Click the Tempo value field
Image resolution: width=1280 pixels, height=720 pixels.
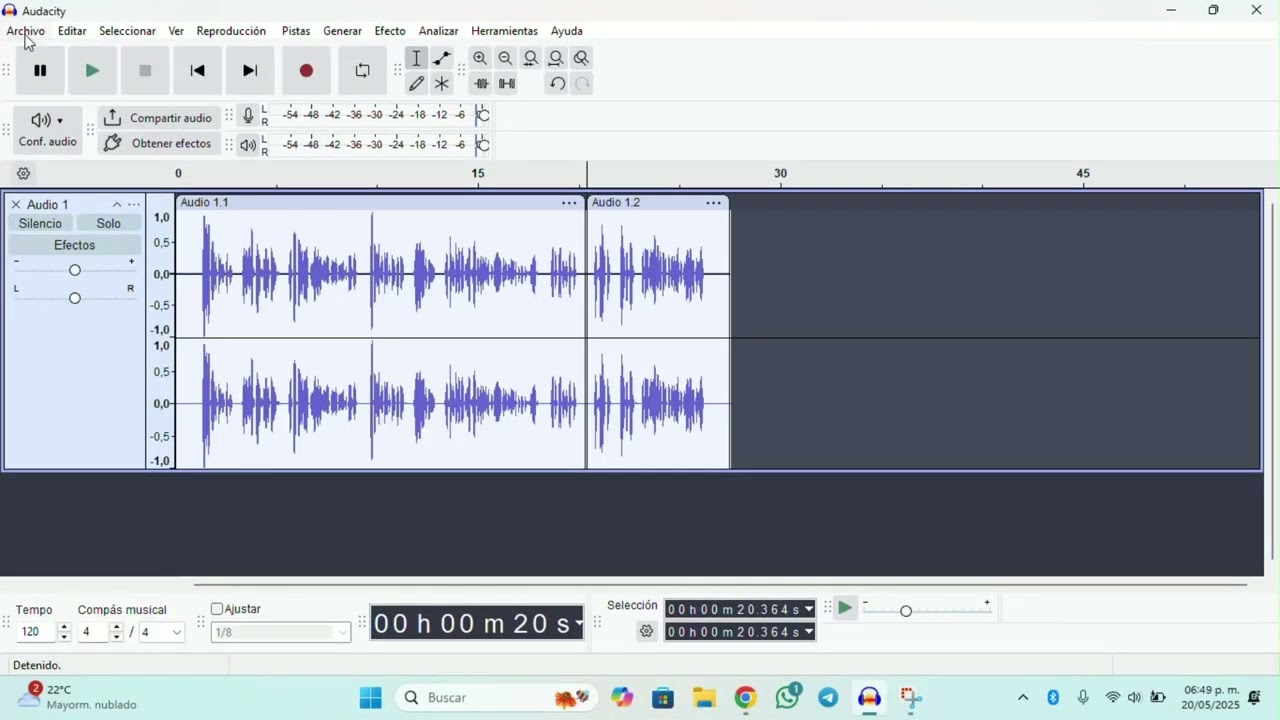click(x=36, y=632)
